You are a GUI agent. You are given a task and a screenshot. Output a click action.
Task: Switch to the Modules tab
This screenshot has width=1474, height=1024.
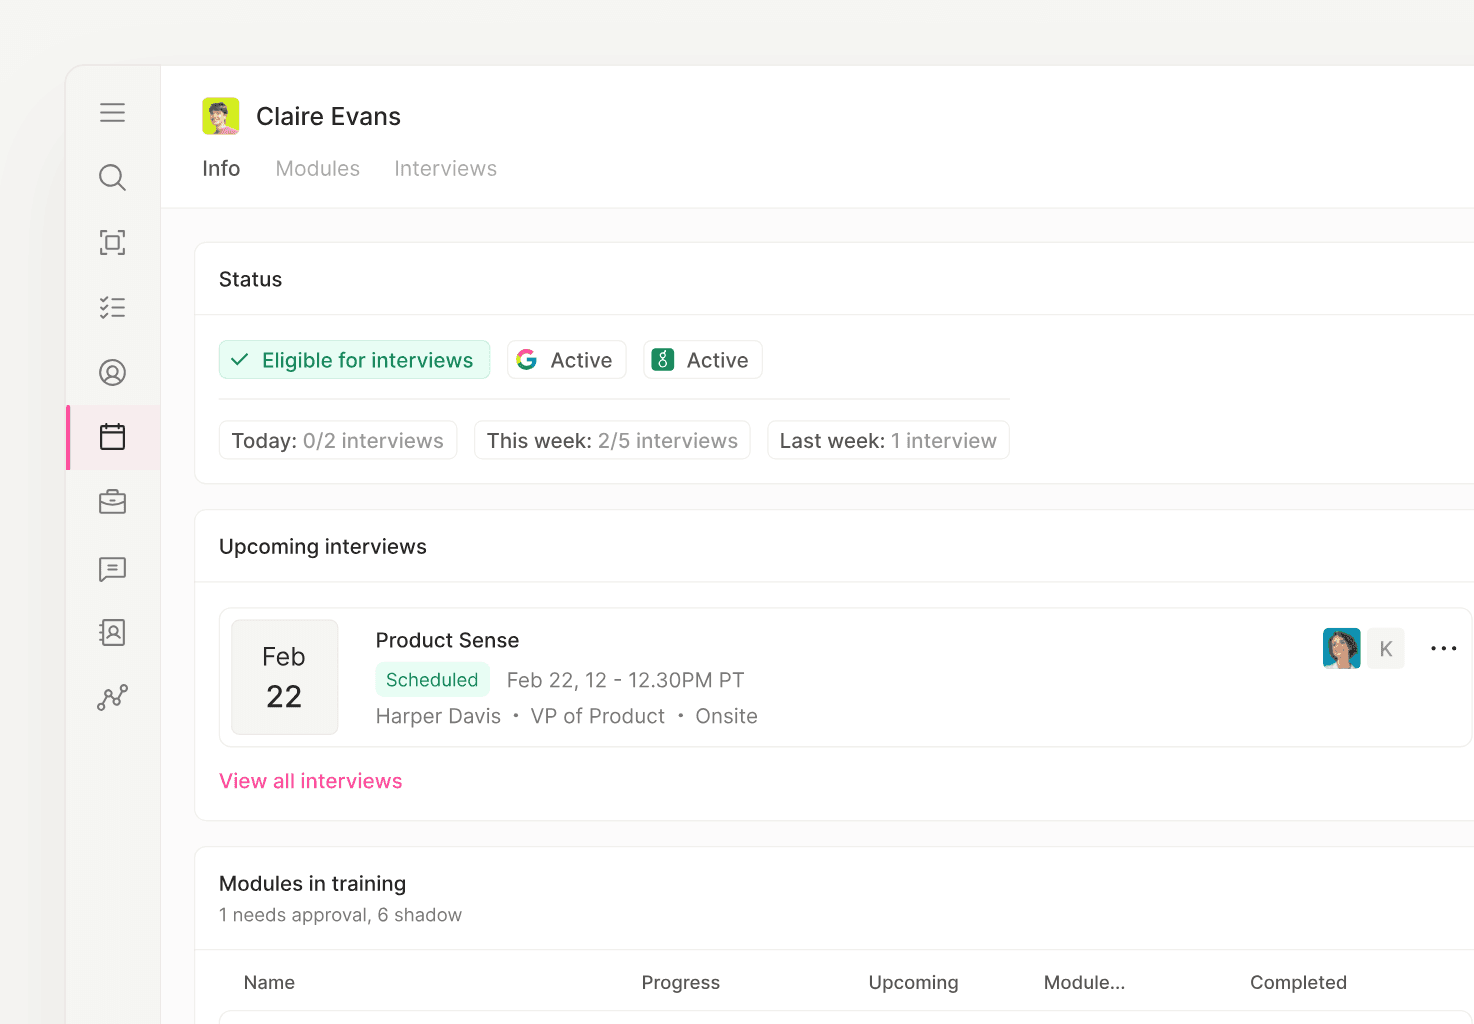pos(318,168)
